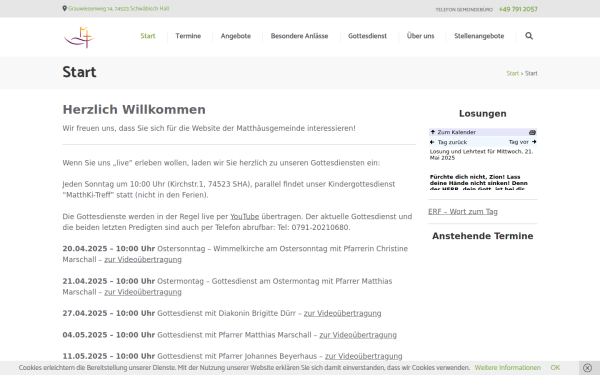Click the text 20.04.2025 – 10:00 Uhr
Viewport: 600px width, 375px height.
click(x=109, y=249)
